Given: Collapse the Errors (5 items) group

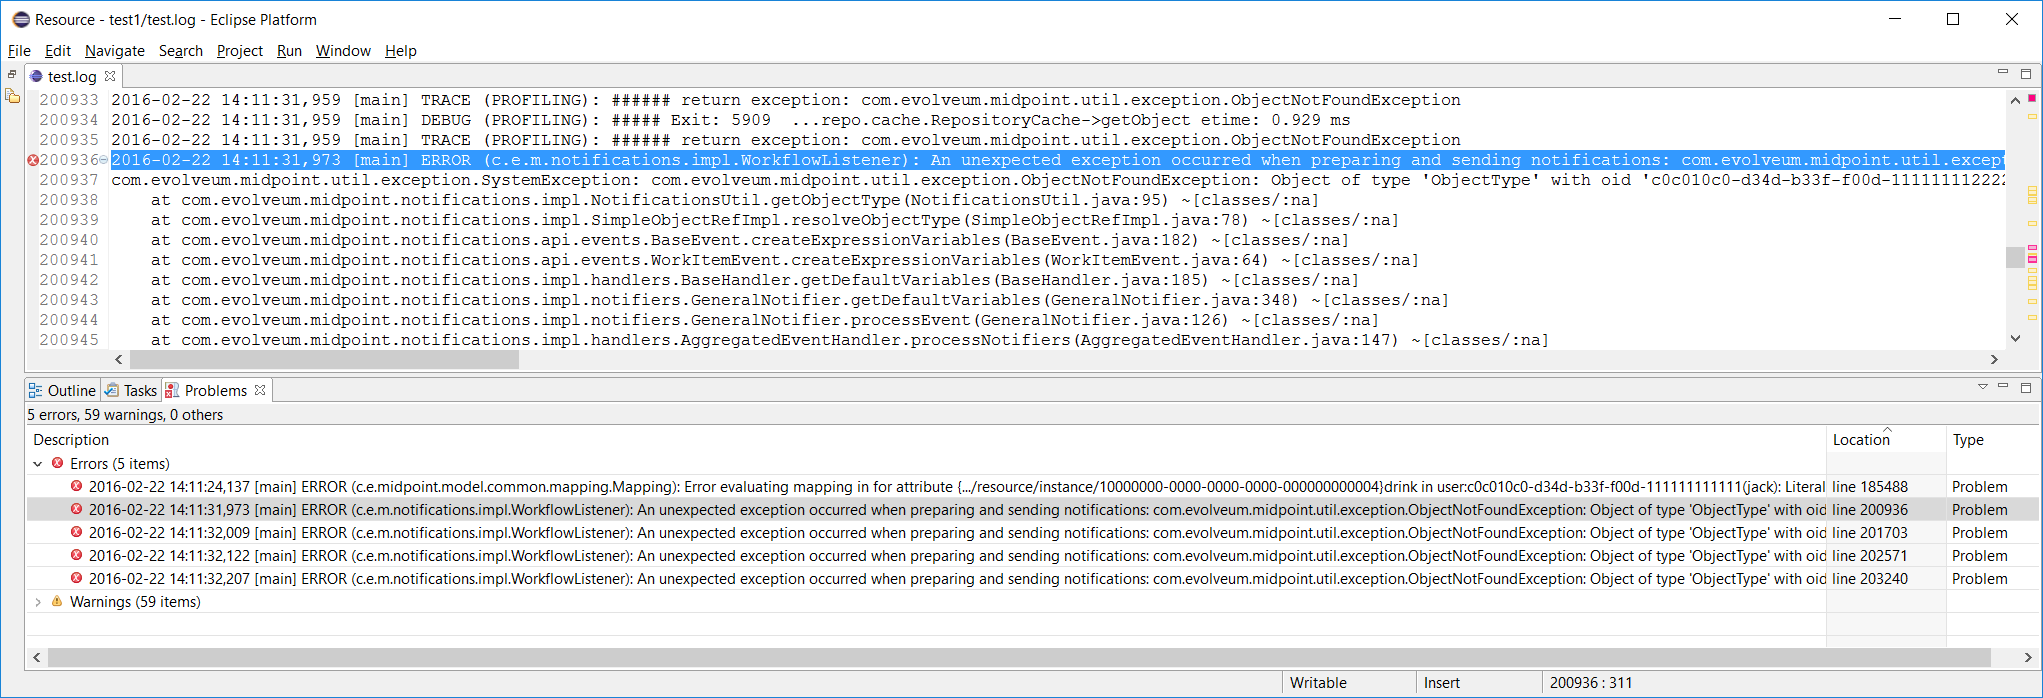Looking at the screenshot, I should [38, 464].
